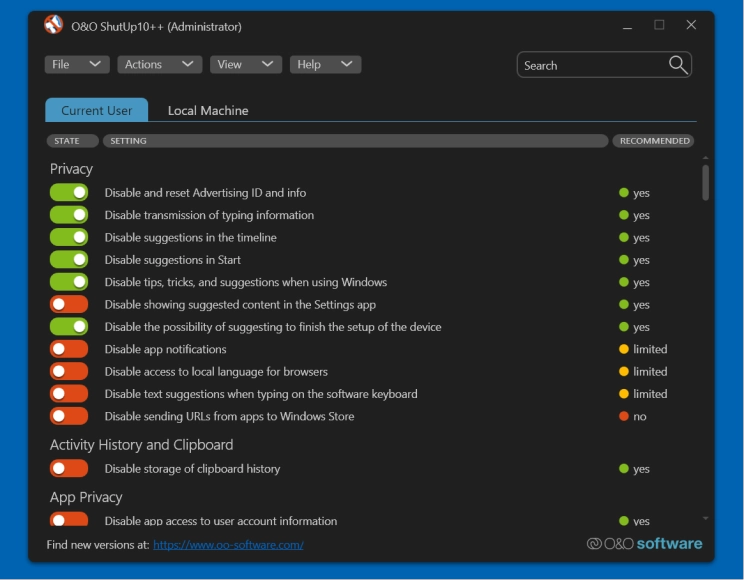Close the ShutUp10++ window

[x=691, y=25]
